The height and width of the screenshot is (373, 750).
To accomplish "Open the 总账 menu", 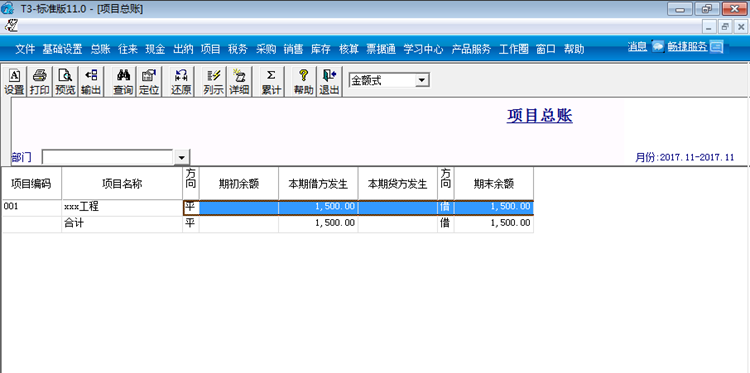I will (100, 49).
